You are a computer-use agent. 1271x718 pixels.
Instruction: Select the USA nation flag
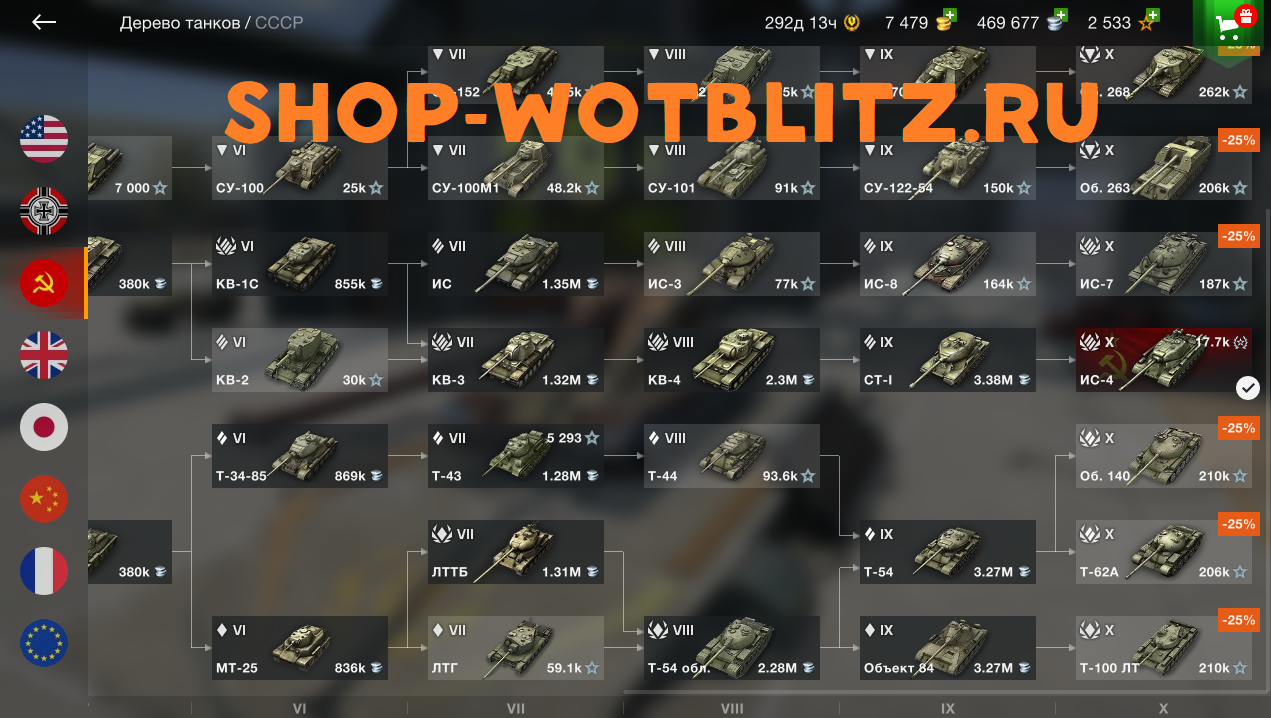[x=44, y=139]
